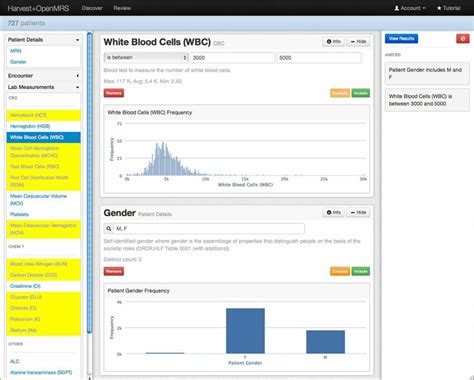
Task: Select the 'Patient Gender includes M and F' filter
Action: tap(427, 73)
